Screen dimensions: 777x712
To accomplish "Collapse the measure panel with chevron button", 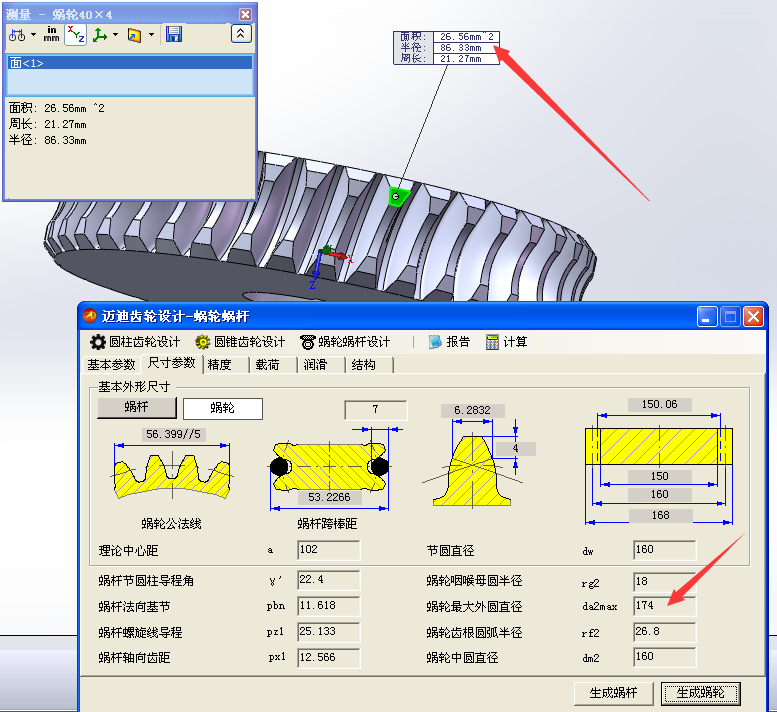I will (x=240, y=34).
